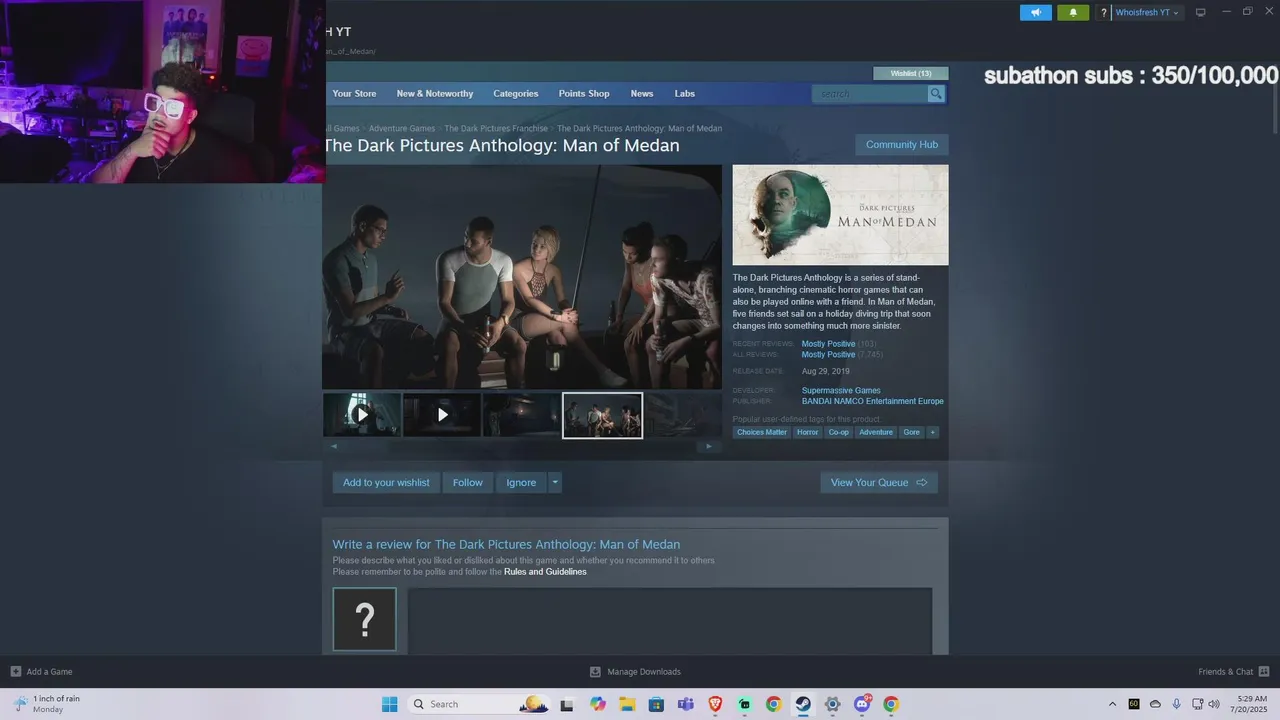This screenshot has width=1280, height=720.
Task: Click the blue announcements megaphone button
Action: point(1036,12)
